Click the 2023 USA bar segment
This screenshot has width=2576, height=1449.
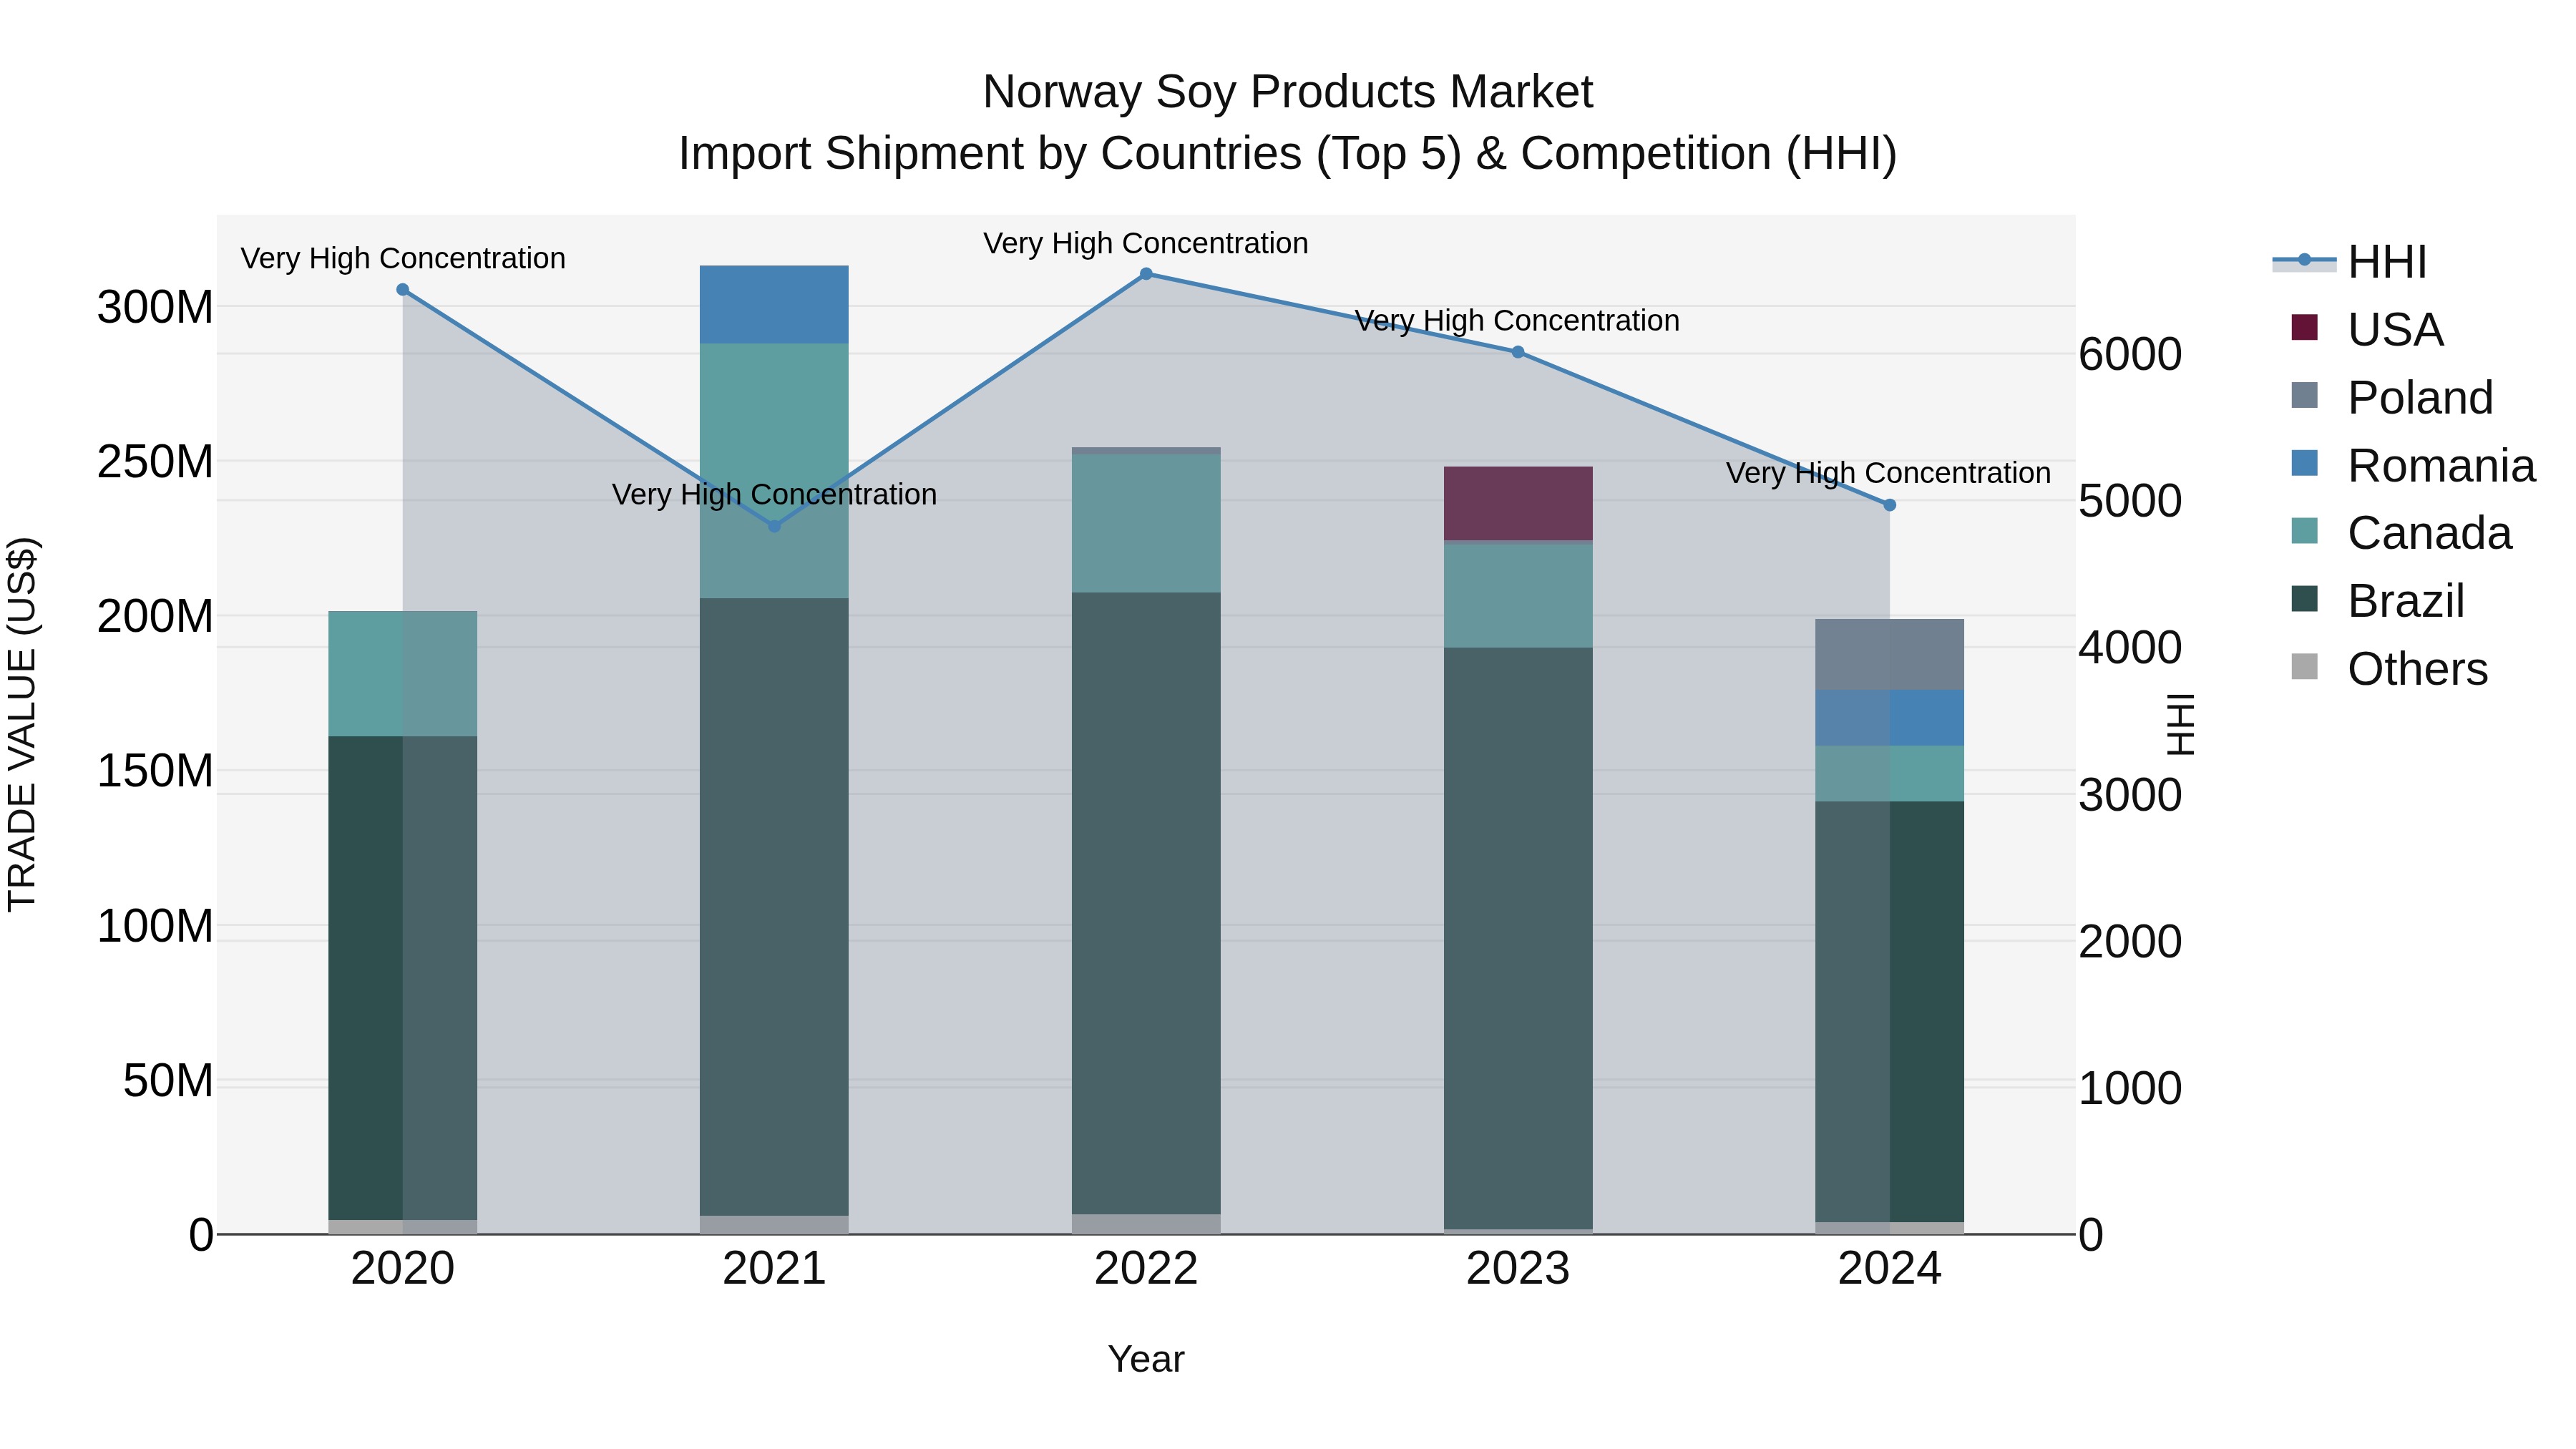1518,504
